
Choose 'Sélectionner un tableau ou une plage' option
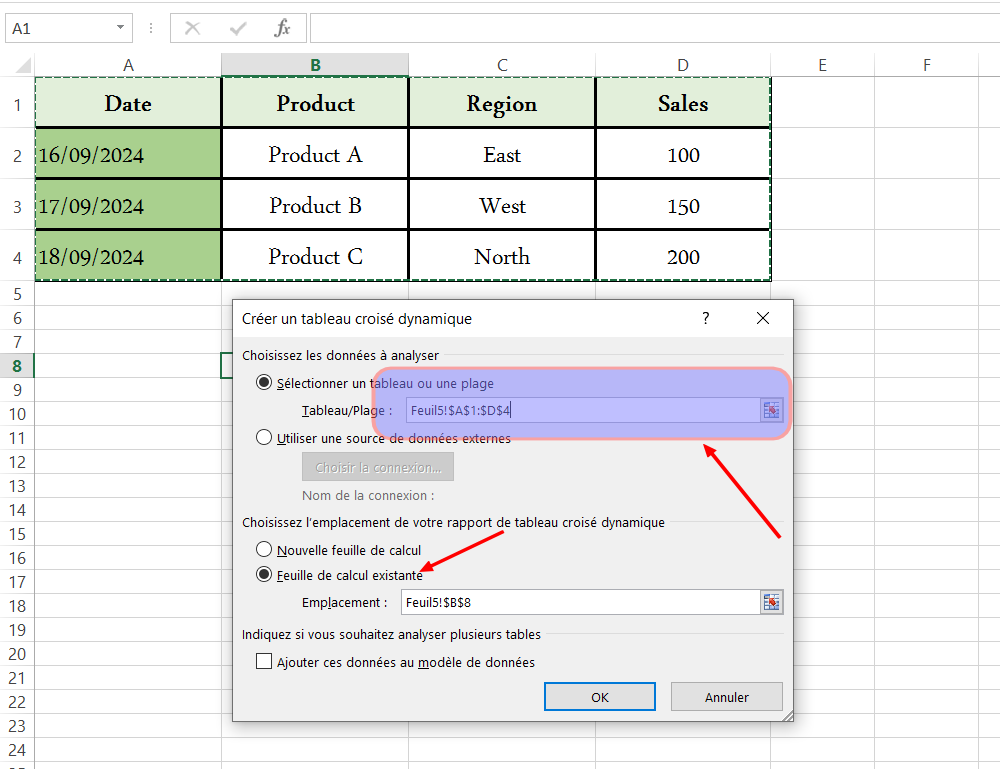263,383
